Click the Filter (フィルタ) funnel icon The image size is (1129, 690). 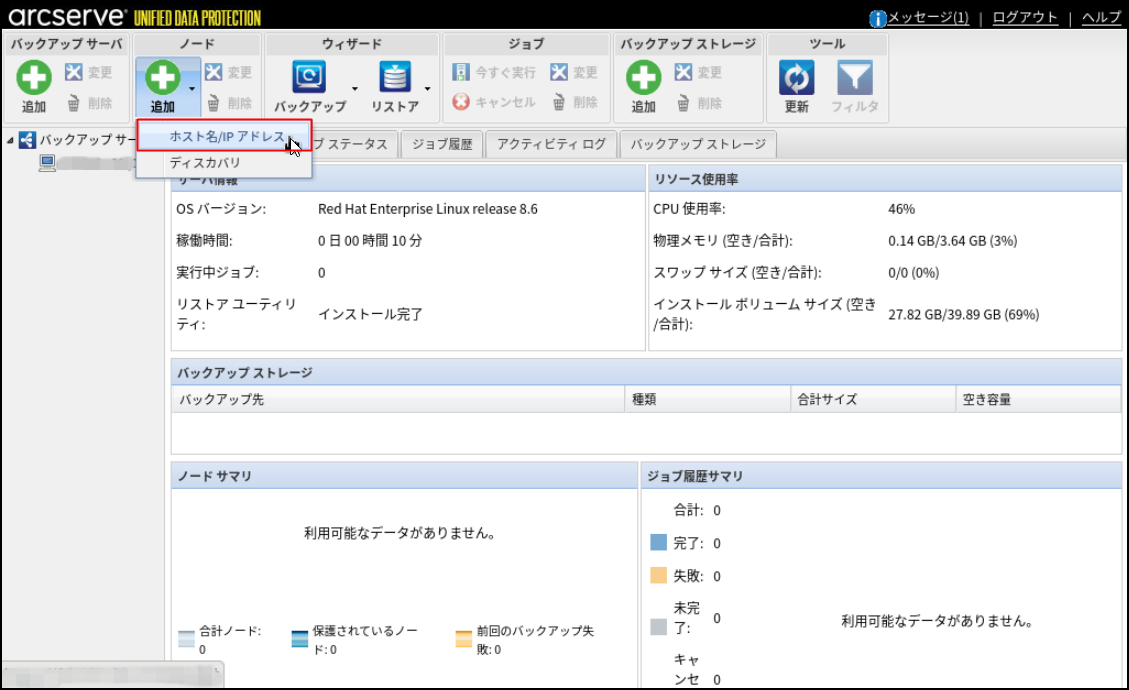point(854,79)
